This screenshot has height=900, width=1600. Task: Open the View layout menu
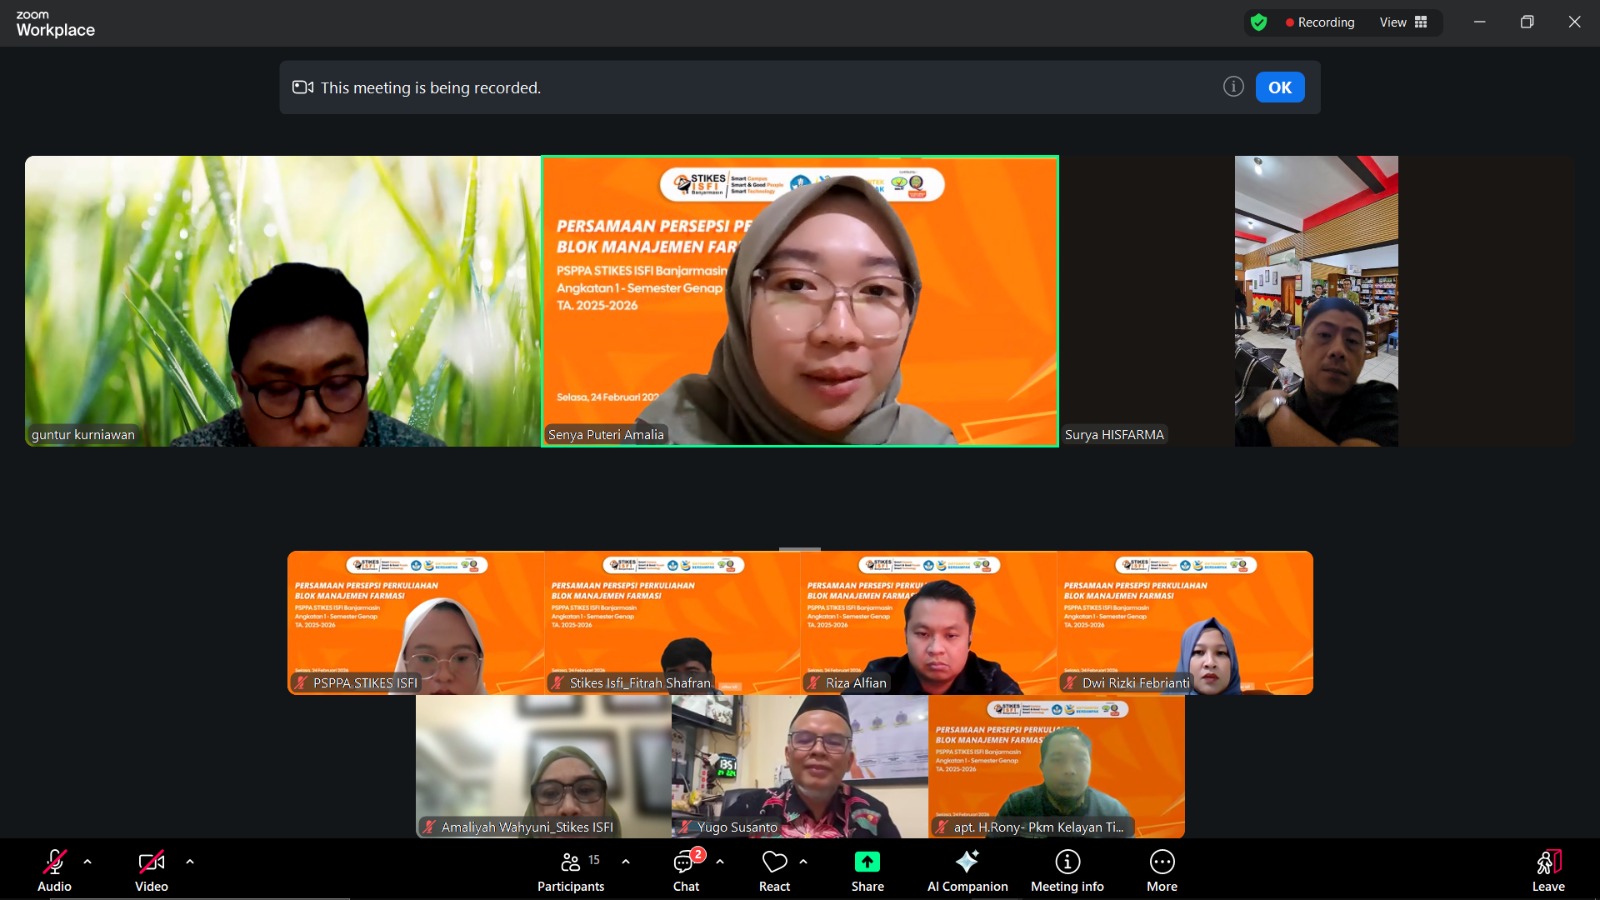pos(1403,22)
